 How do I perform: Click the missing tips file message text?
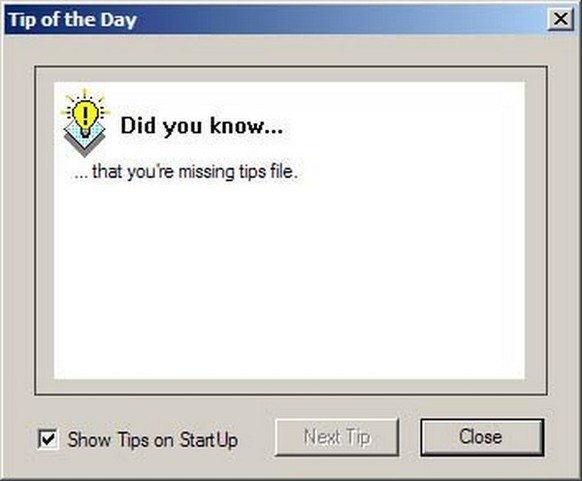click(186, 172)
